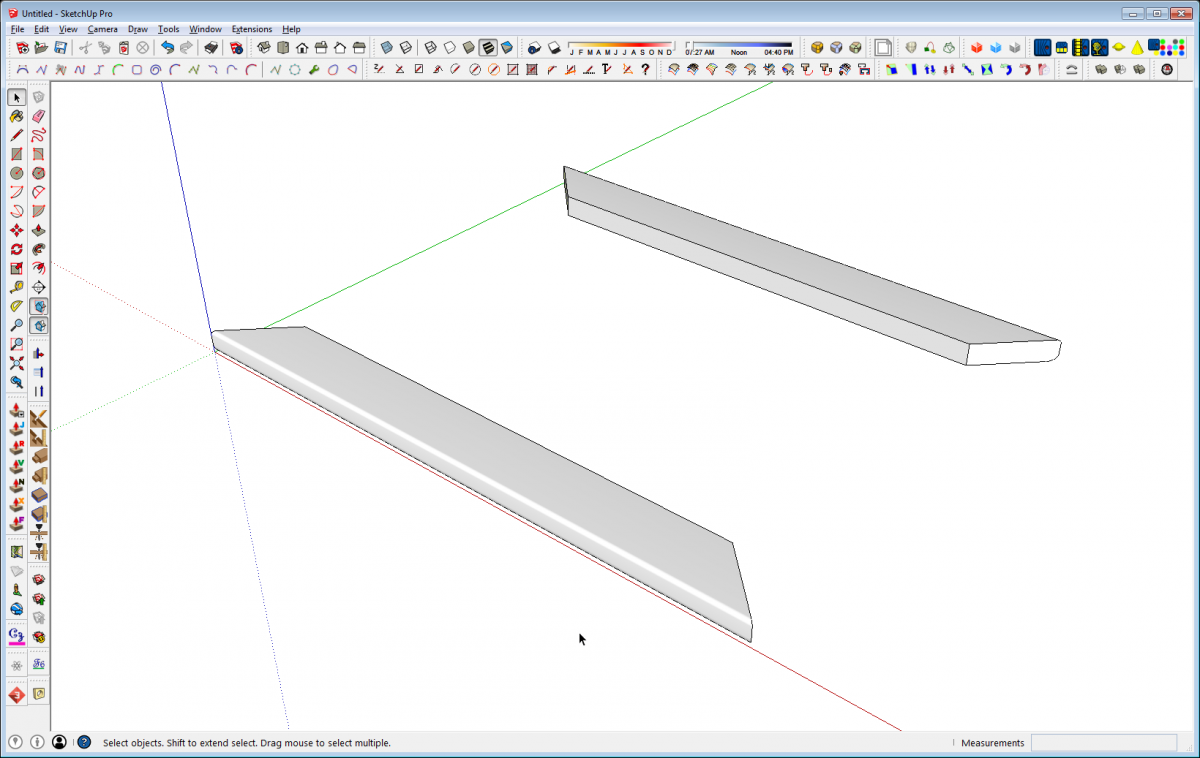
Task: Open the Edit menu
Action: click(x=42, y=29)
